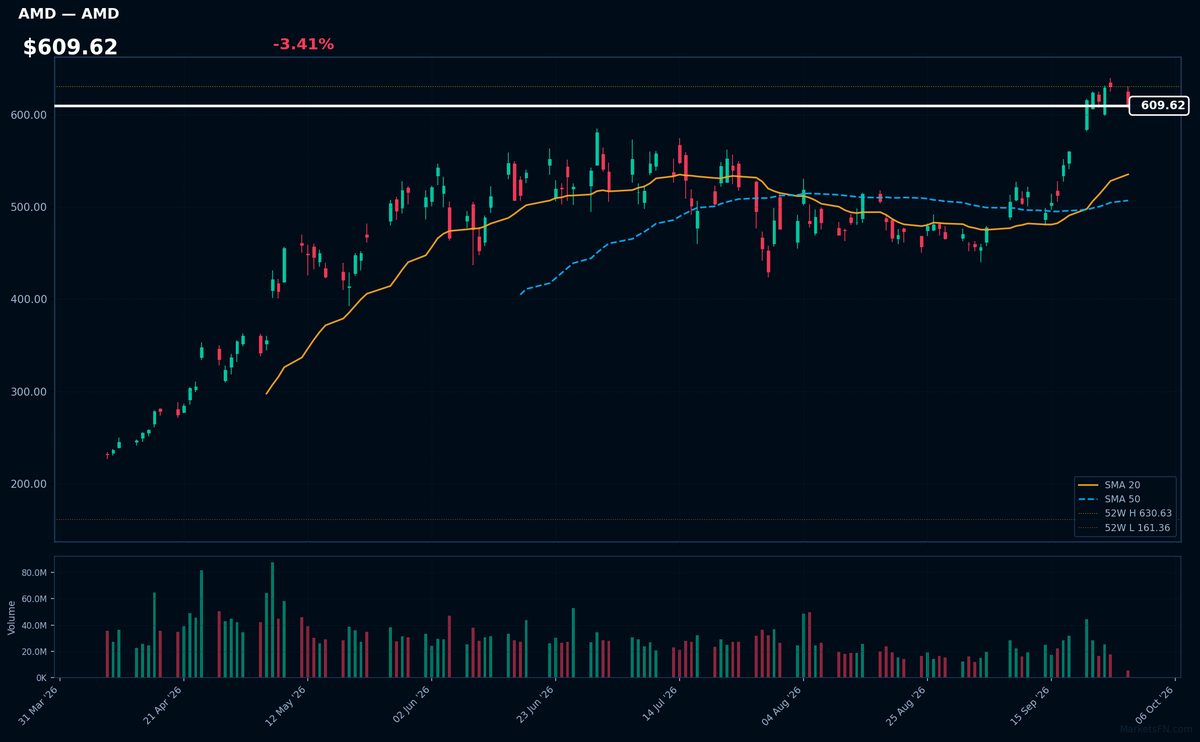Click the 23 Jun '26 date label
Viewport: 1200px width, 742px height.
[x=537, y=705]
